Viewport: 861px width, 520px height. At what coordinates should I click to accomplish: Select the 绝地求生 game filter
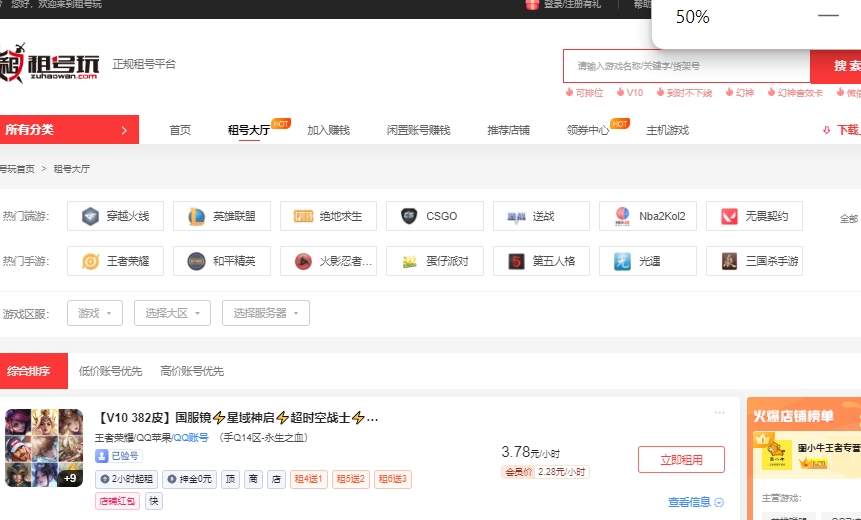point(328,216)
